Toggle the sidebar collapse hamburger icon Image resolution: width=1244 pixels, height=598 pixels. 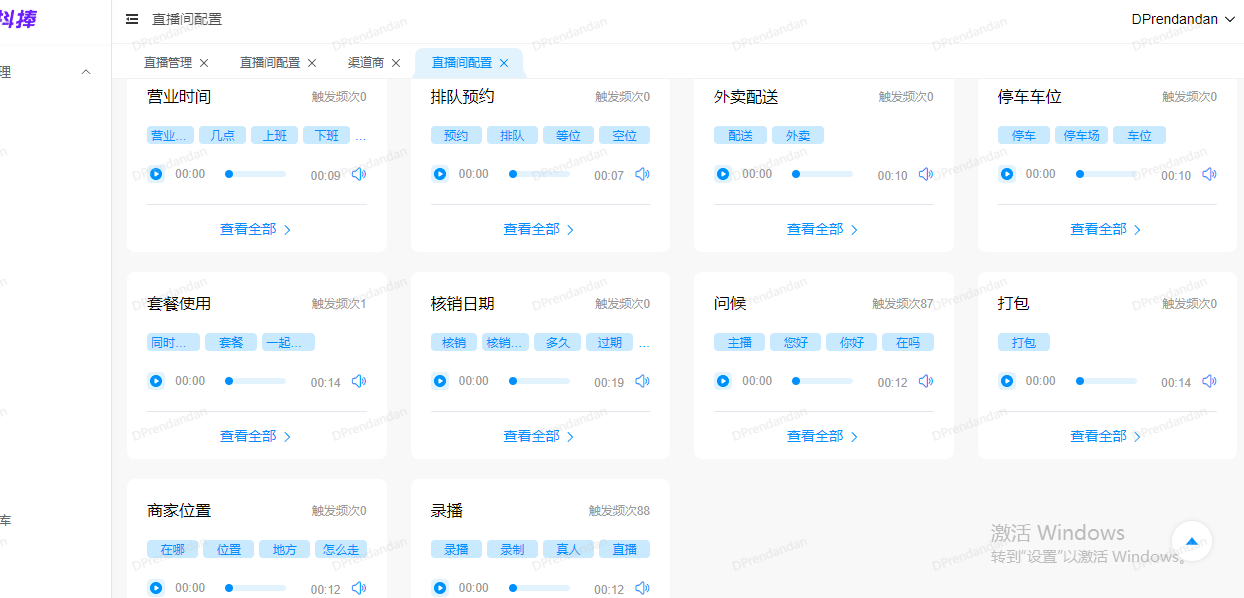pyautogui.click(x=132, y=19)
